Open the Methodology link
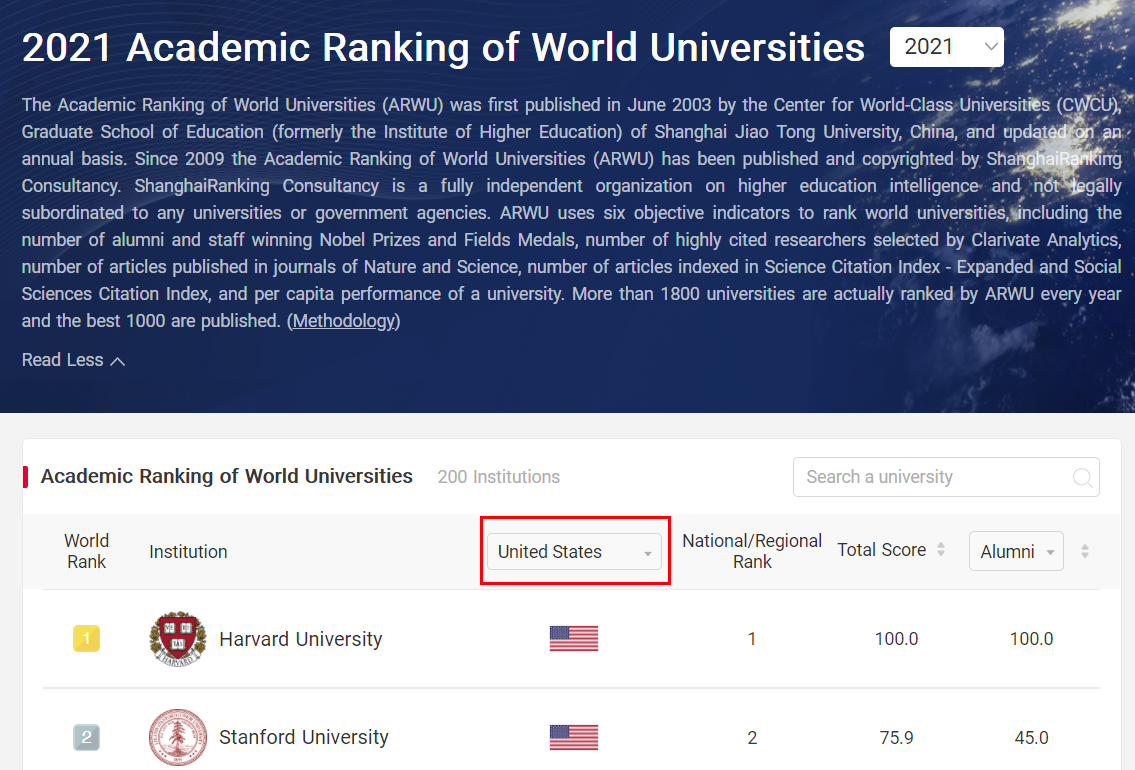The height and width of the screenshot is (770, 1135). click(x=344, y=321)
